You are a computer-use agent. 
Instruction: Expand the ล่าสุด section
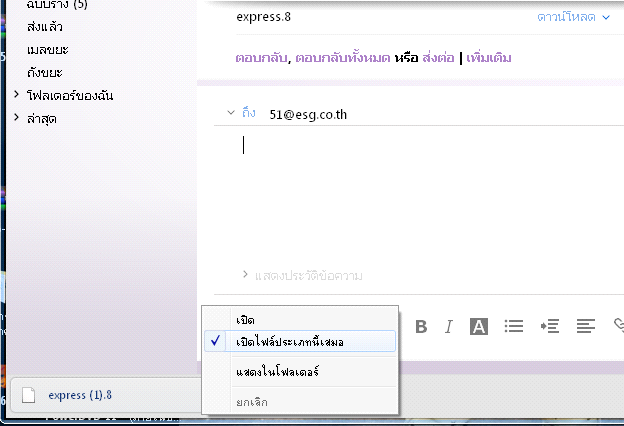point(16,118)
